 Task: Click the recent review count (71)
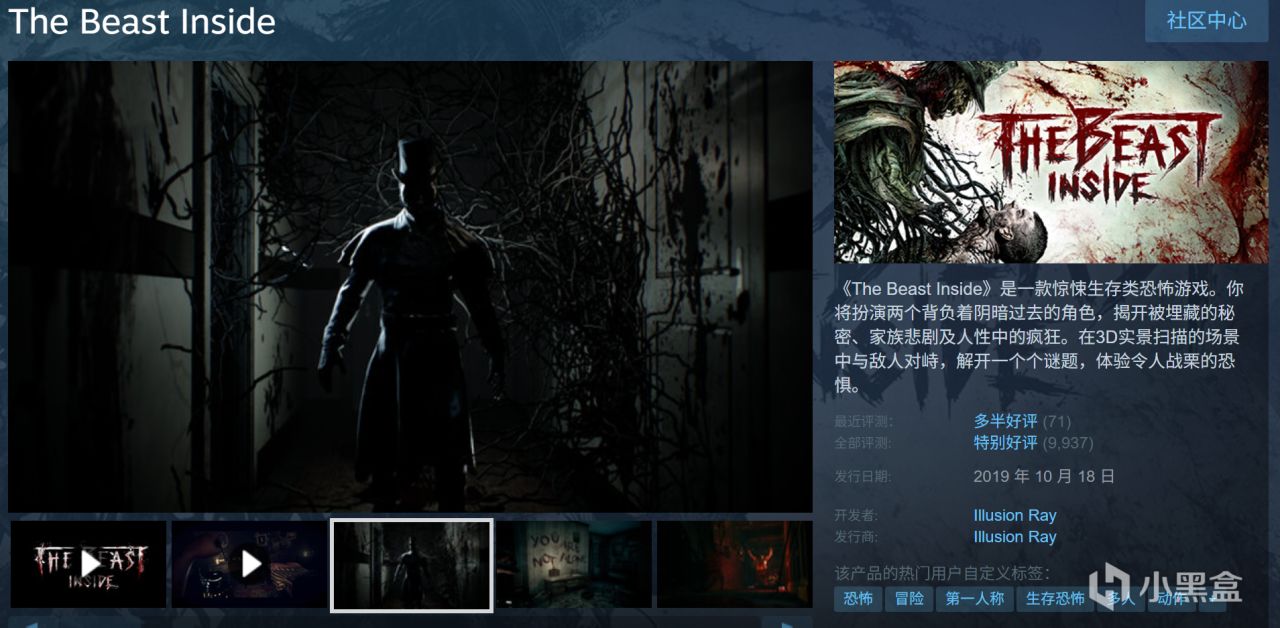(1056, 422)
